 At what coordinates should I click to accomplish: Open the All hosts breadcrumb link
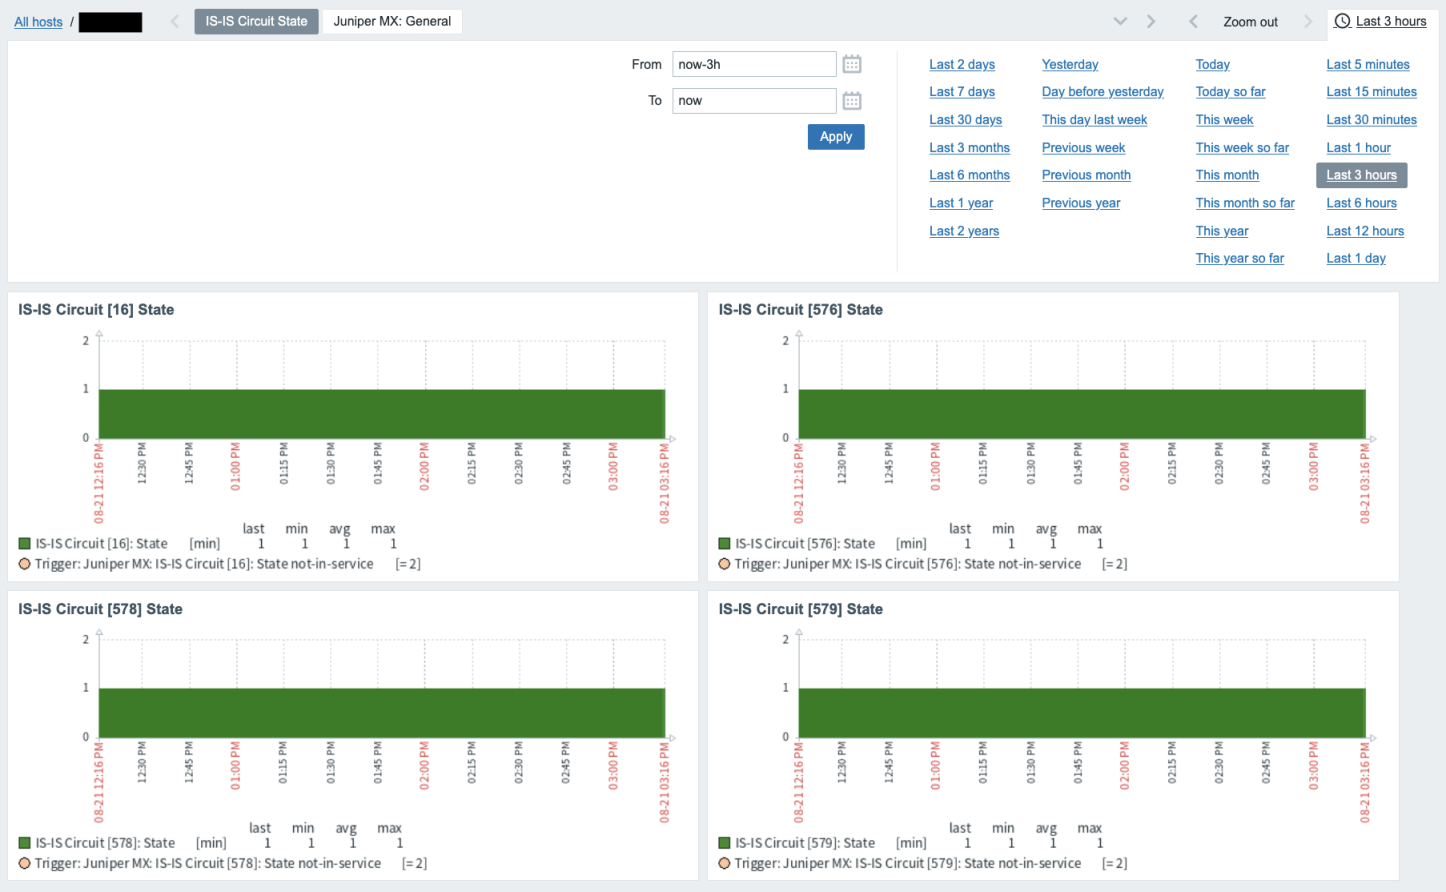(x=38, y=22)
